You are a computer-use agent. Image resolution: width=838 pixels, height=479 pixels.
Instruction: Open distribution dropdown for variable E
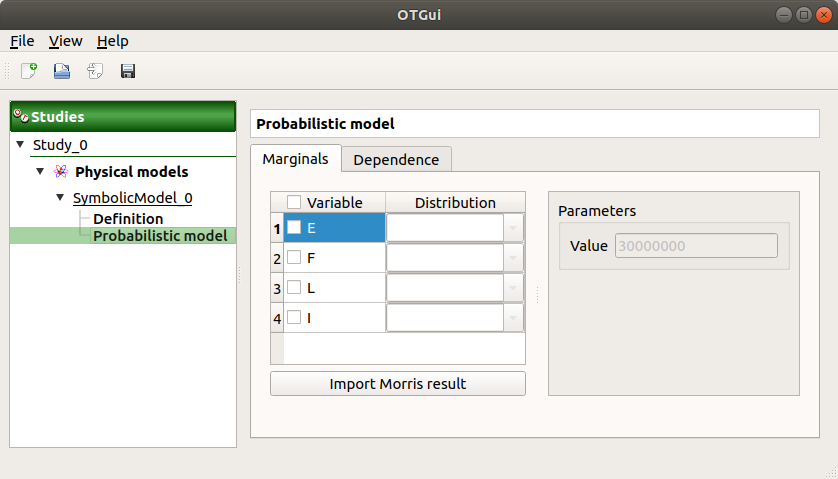pyautogui.click(x=513, y=228)
